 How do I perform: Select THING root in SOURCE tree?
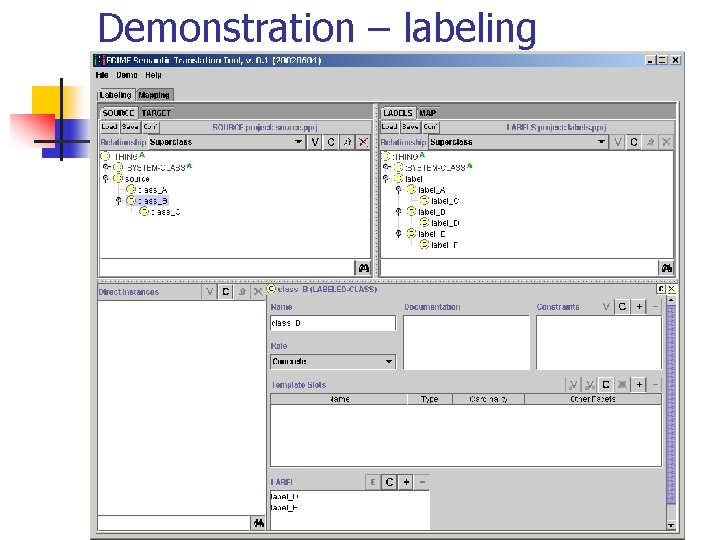(x=126, y=157)
